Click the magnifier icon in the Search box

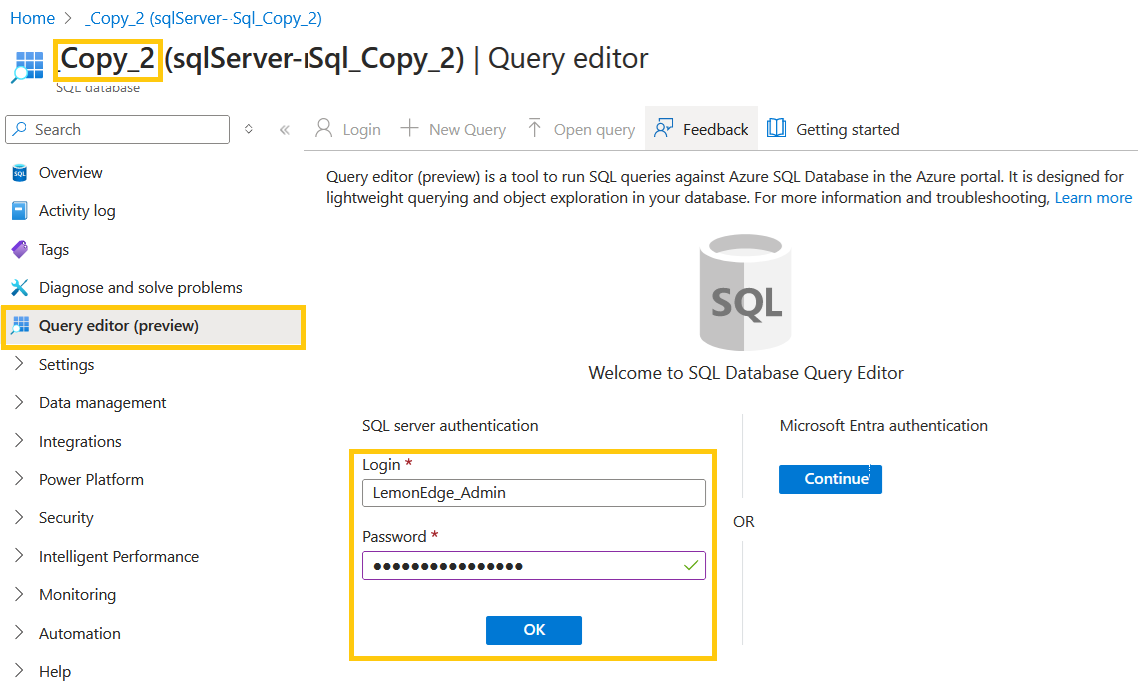pyautogui.click(x=20, y=129)
